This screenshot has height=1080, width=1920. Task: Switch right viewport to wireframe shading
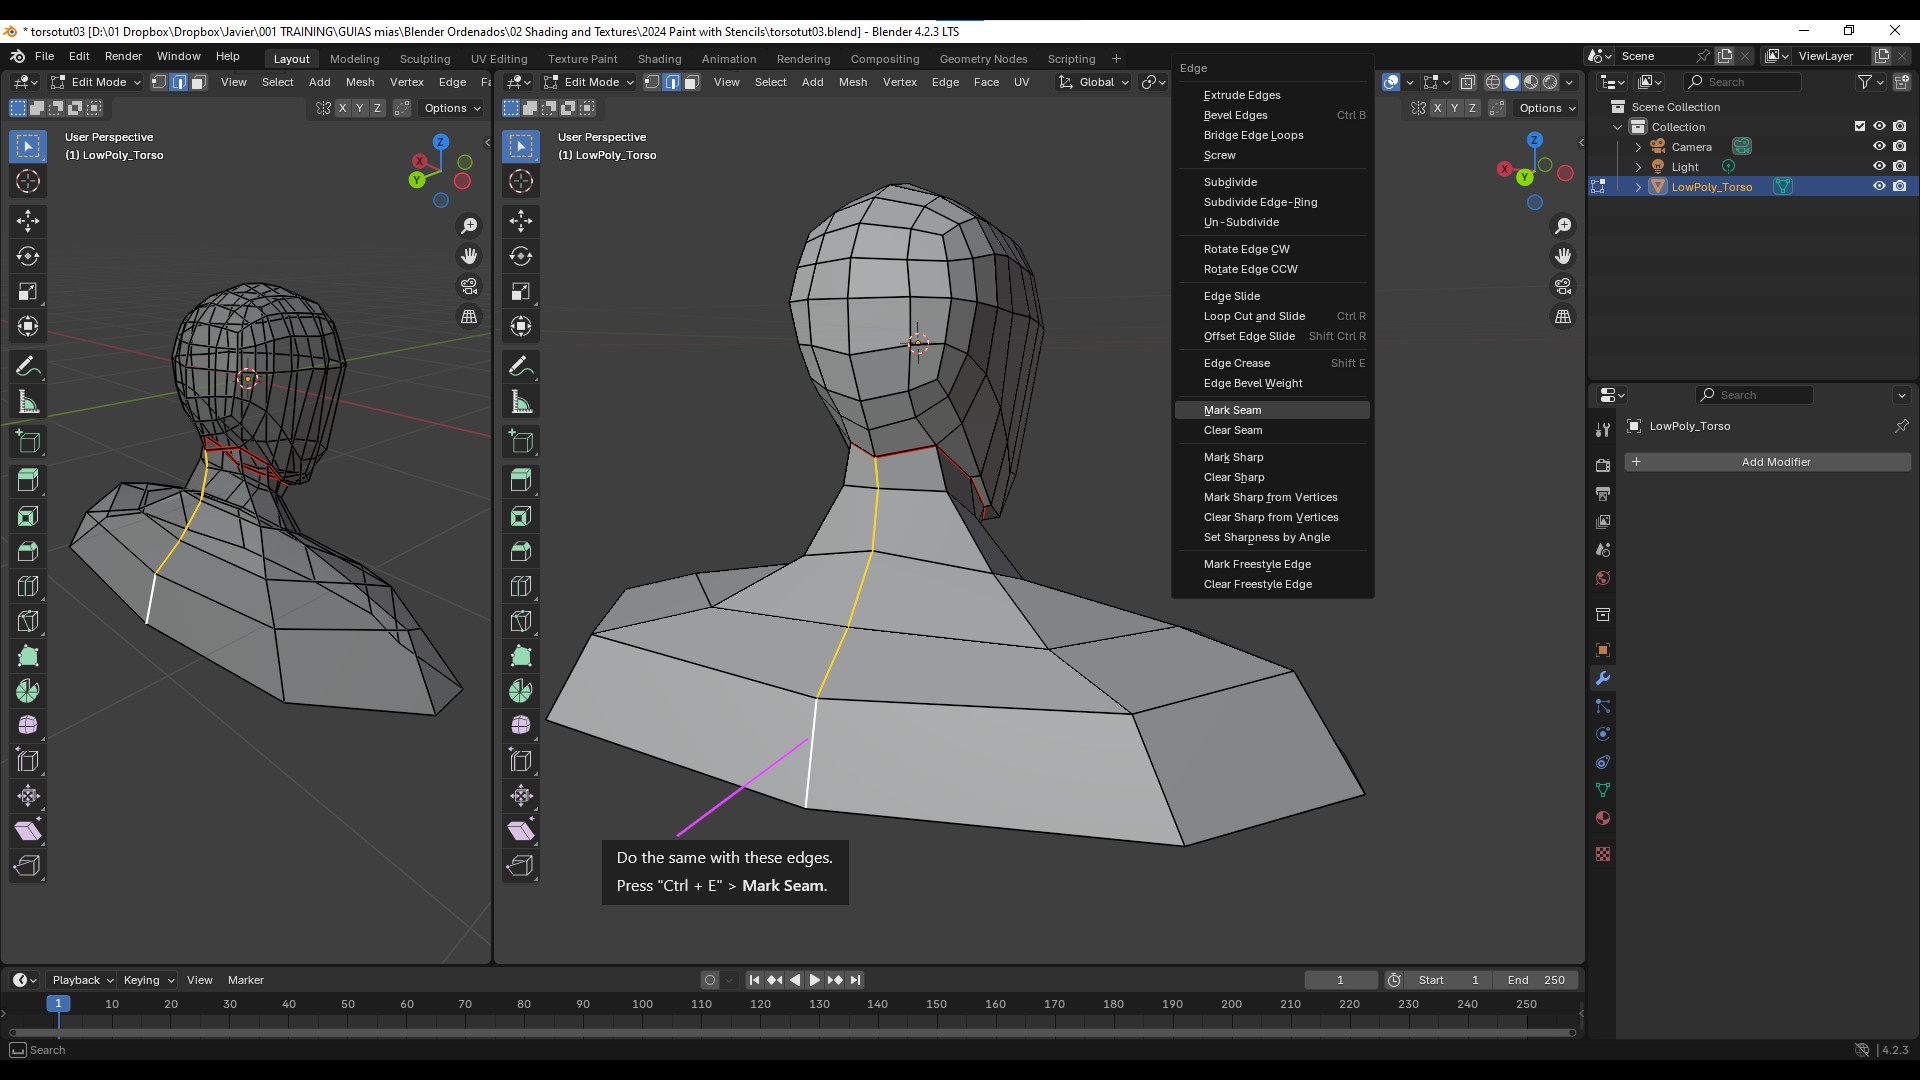click(1493, 82)
